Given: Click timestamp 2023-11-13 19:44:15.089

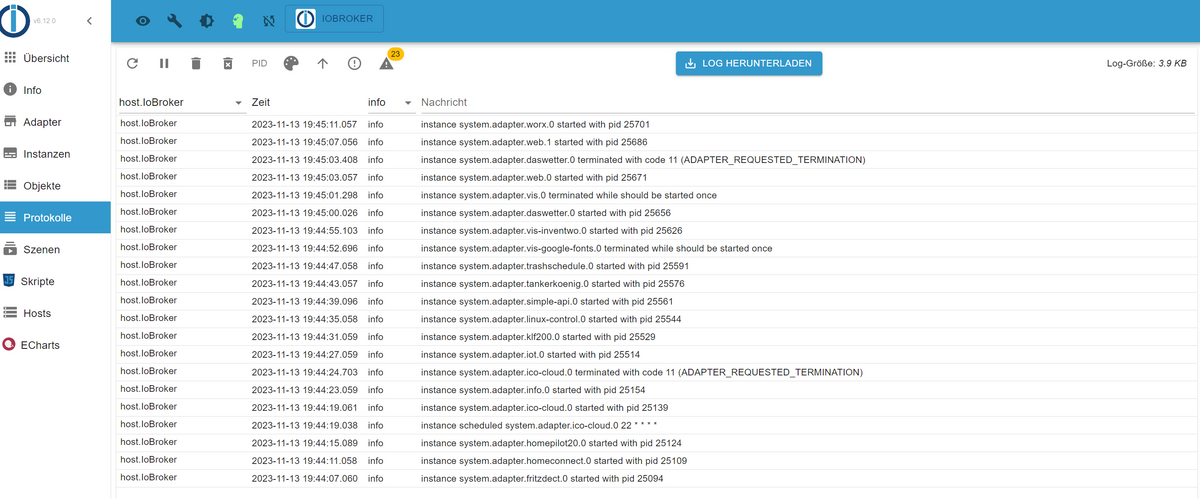Looking at the screenshot, I should coord(304,443).
